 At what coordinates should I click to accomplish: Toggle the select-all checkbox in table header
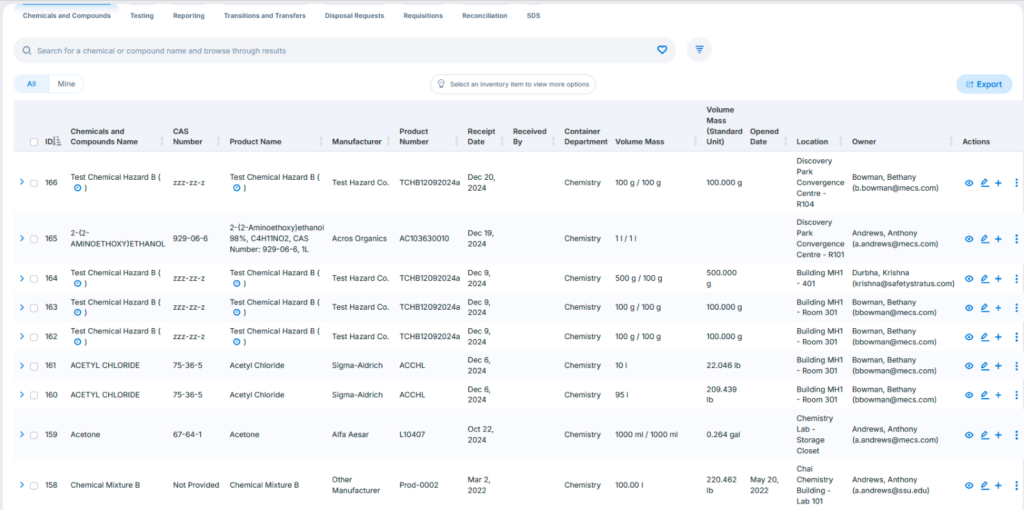34,142
